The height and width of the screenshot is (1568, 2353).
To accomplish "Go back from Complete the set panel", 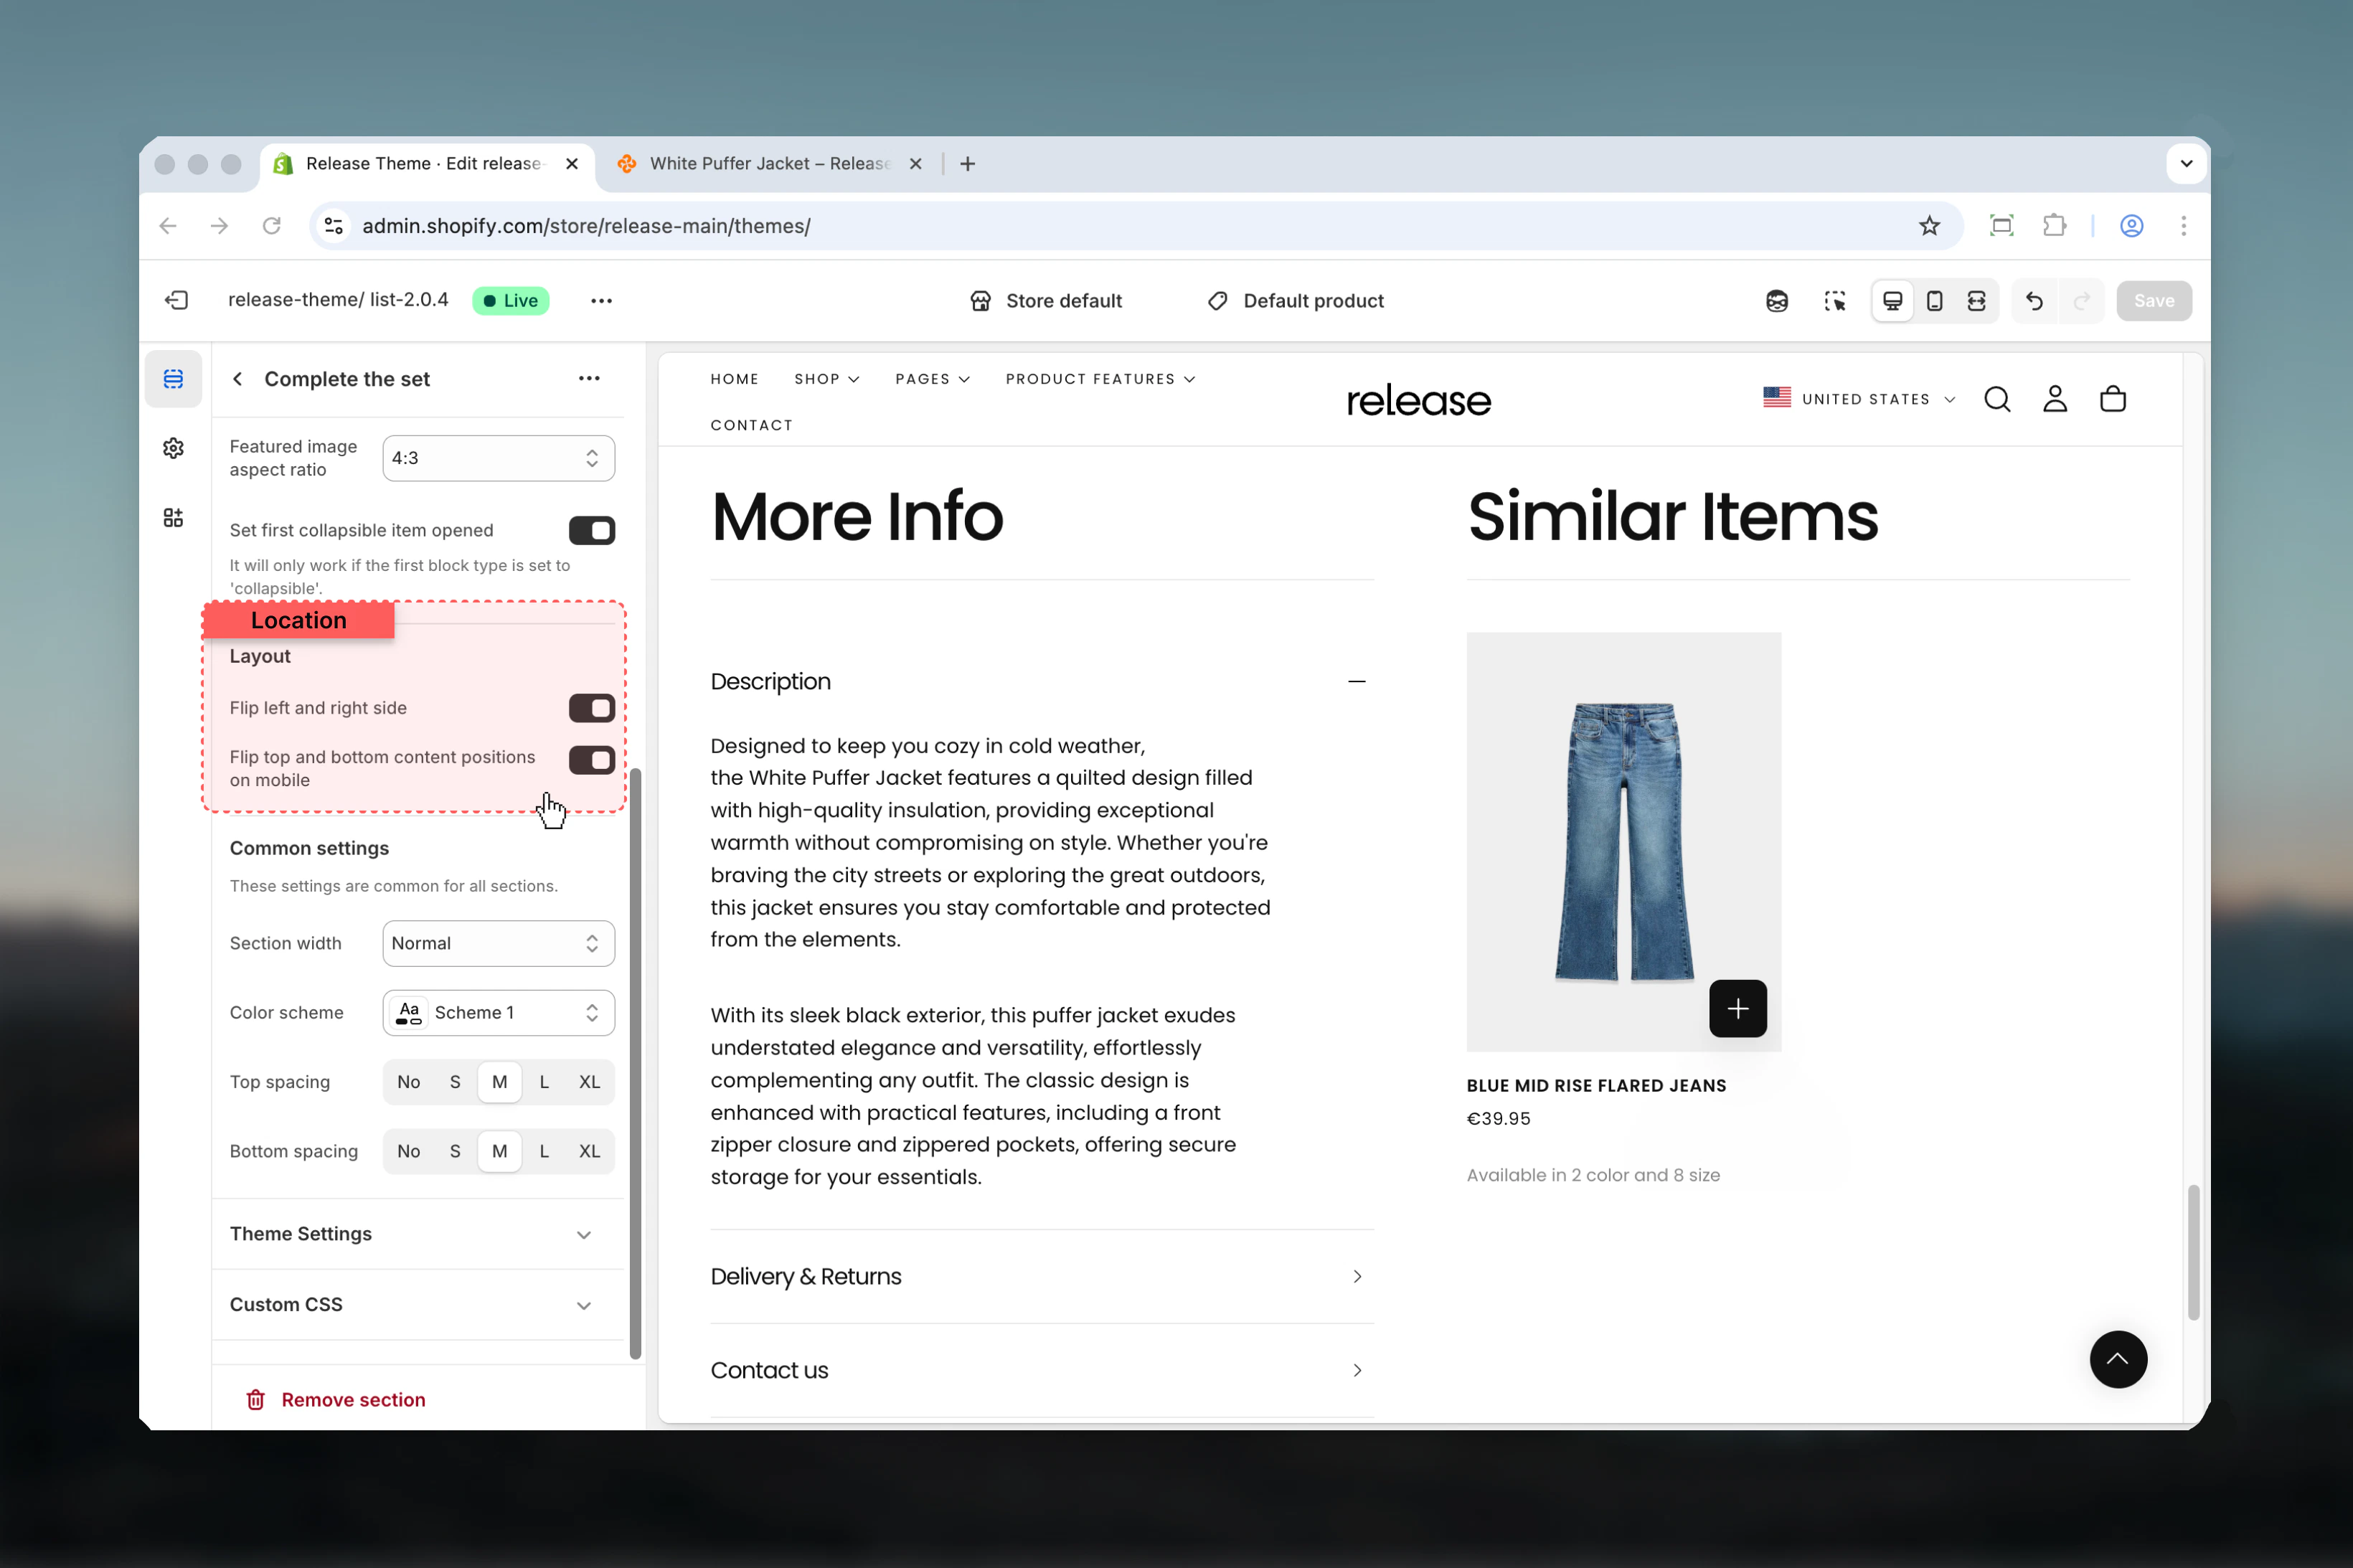I will tap(237, 379).
